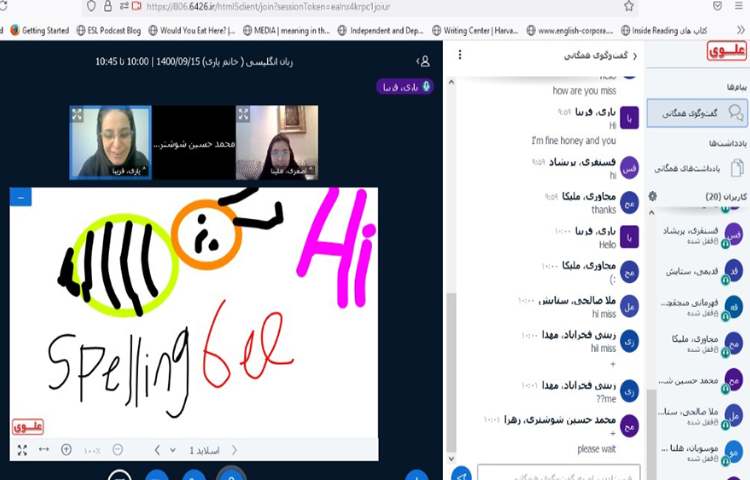Screen dimensions: 750x480
Task: Select user ملا صالحی in the user list
Action: (700, 415)
